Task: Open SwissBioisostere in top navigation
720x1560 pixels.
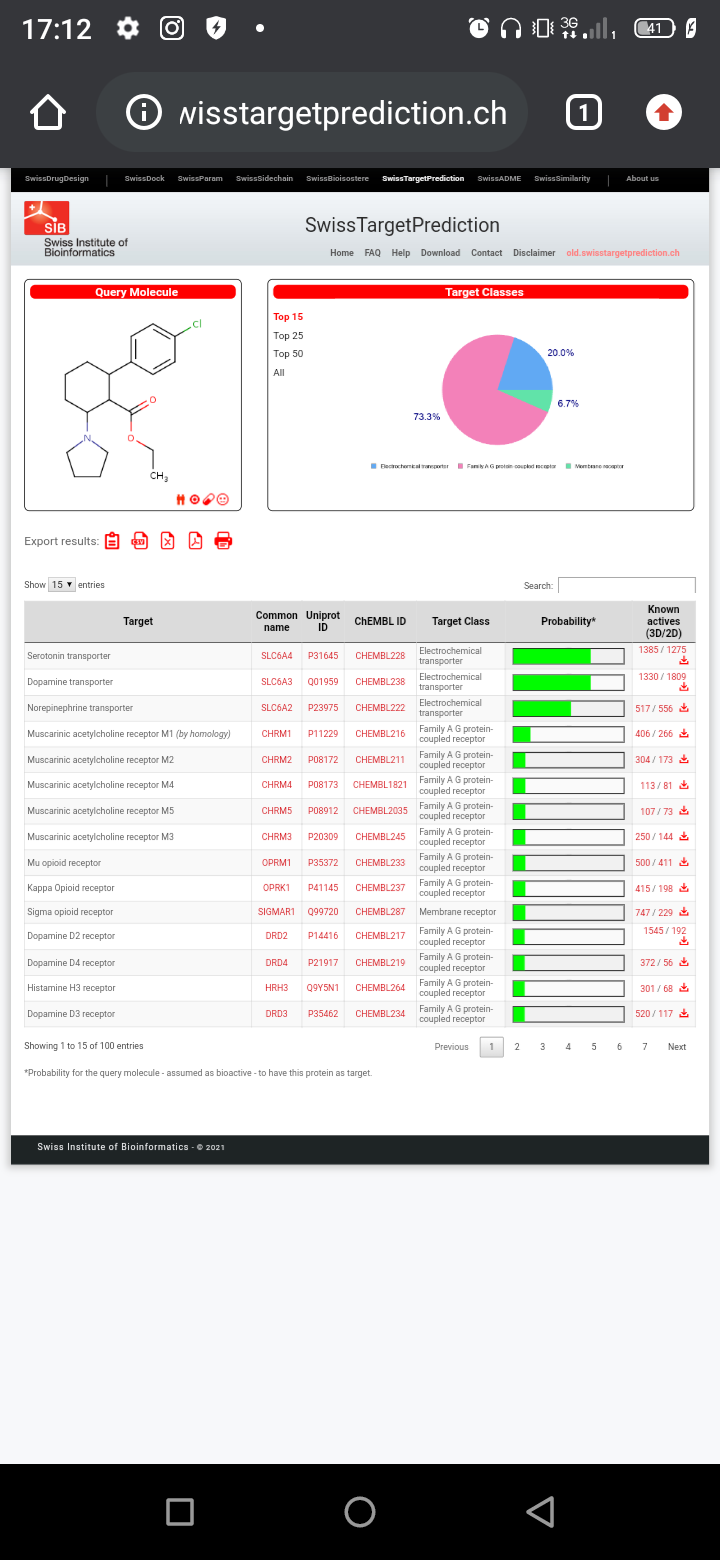Action: 337,179
